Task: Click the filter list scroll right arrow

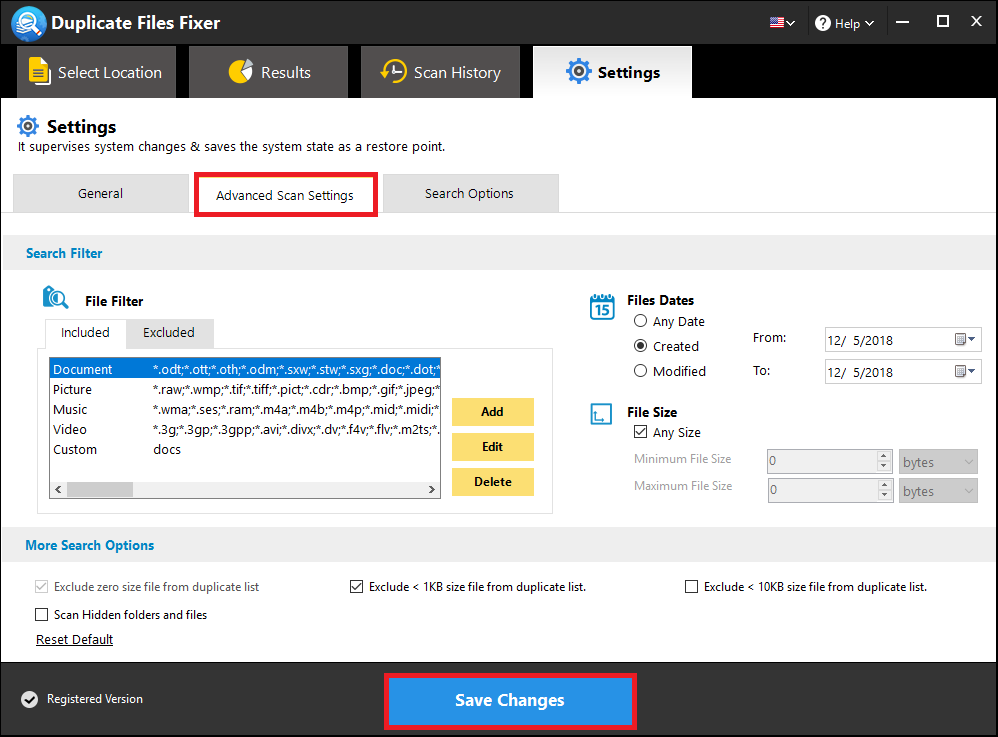Action: [x=432, y=489]
